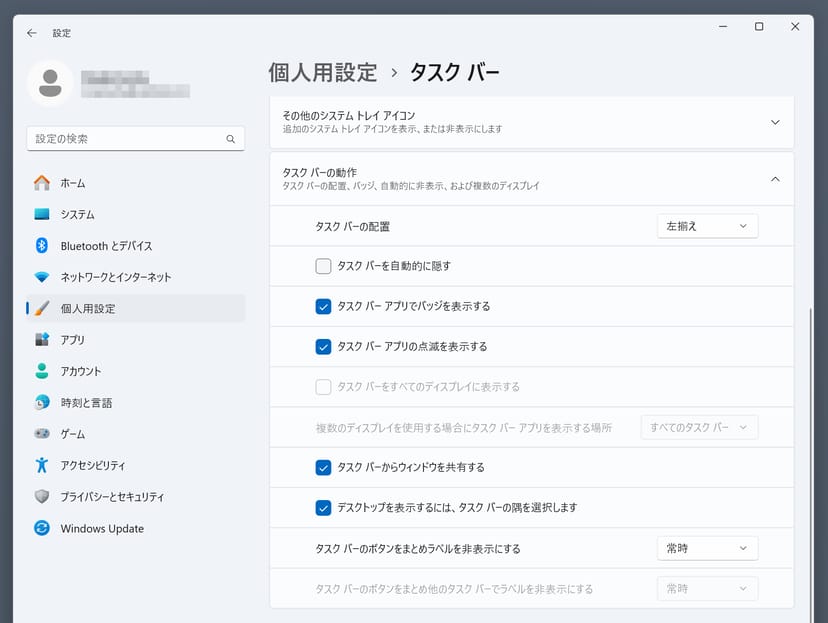The image size is (828, 623).
Task: Click the search magnifier icon
Action: point(230,139)
